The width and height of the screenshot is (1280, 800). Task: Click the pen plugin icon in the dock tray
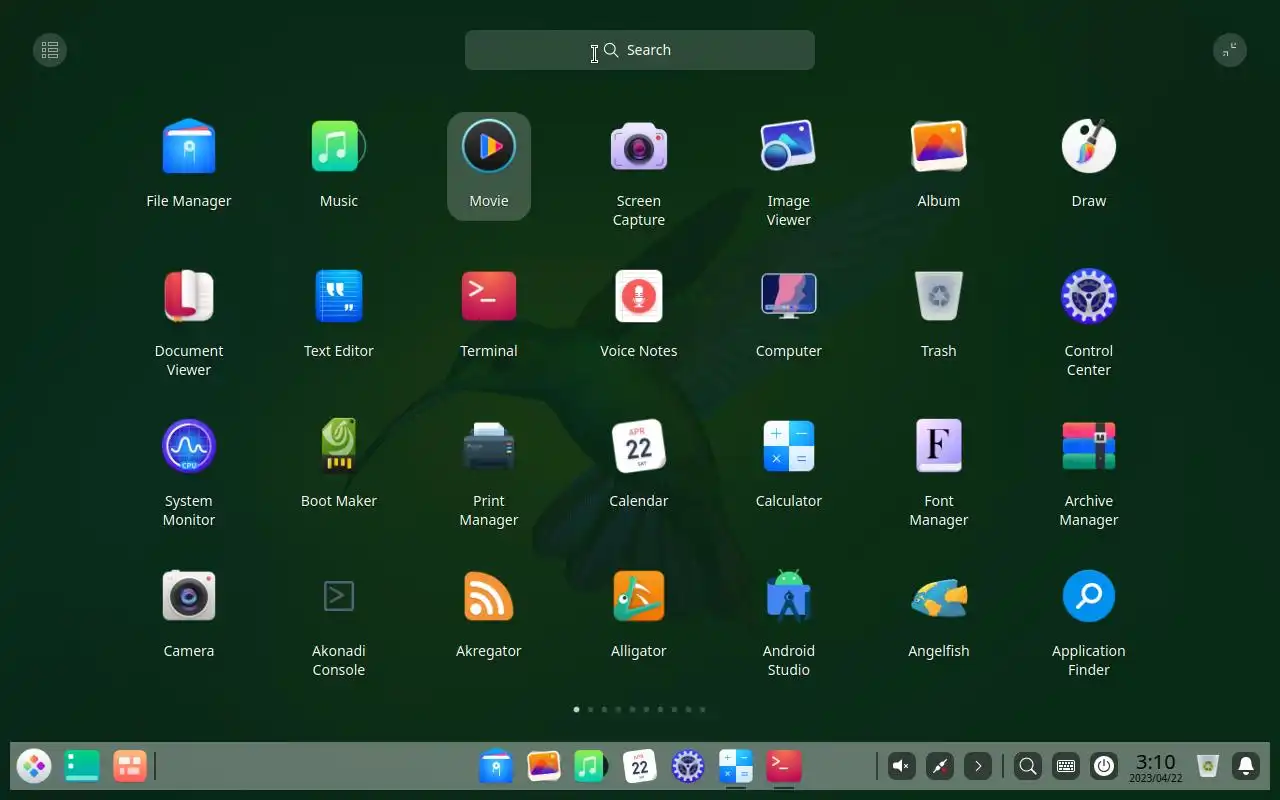coord(940,767)
